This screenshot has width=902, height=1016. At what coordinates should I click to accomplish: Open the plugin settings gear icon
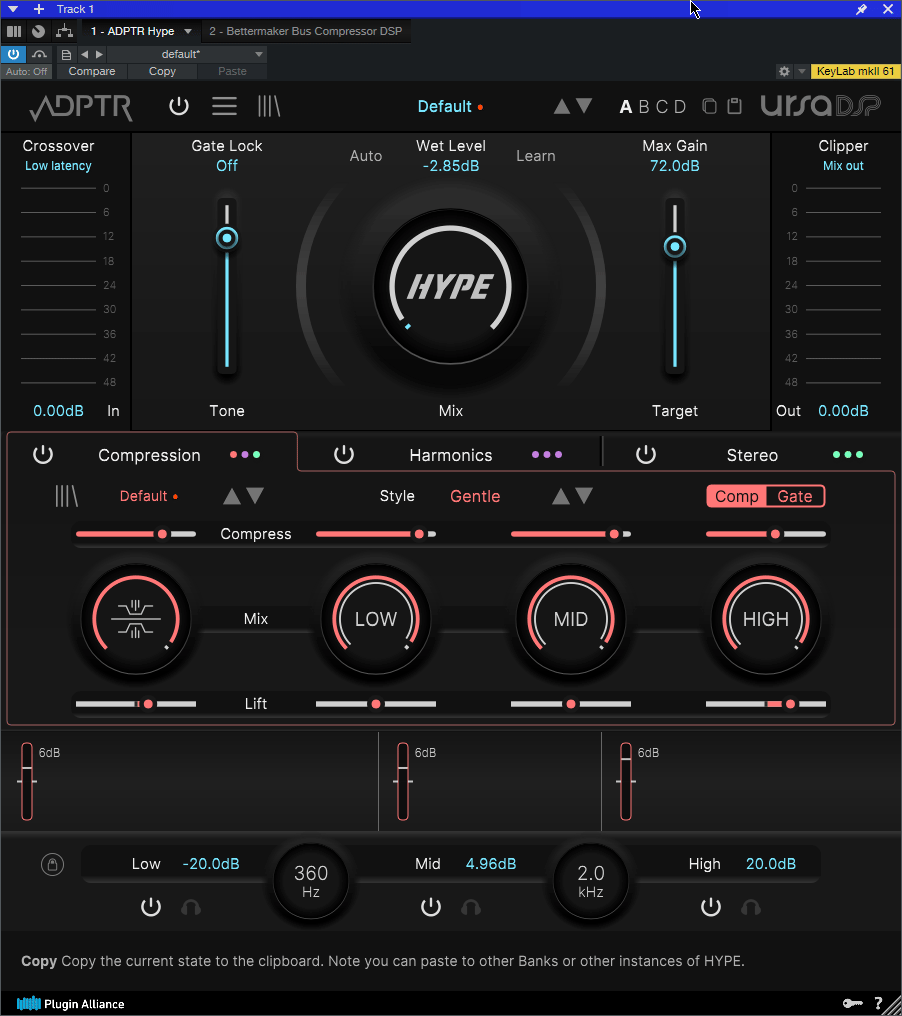coord(784,71)
